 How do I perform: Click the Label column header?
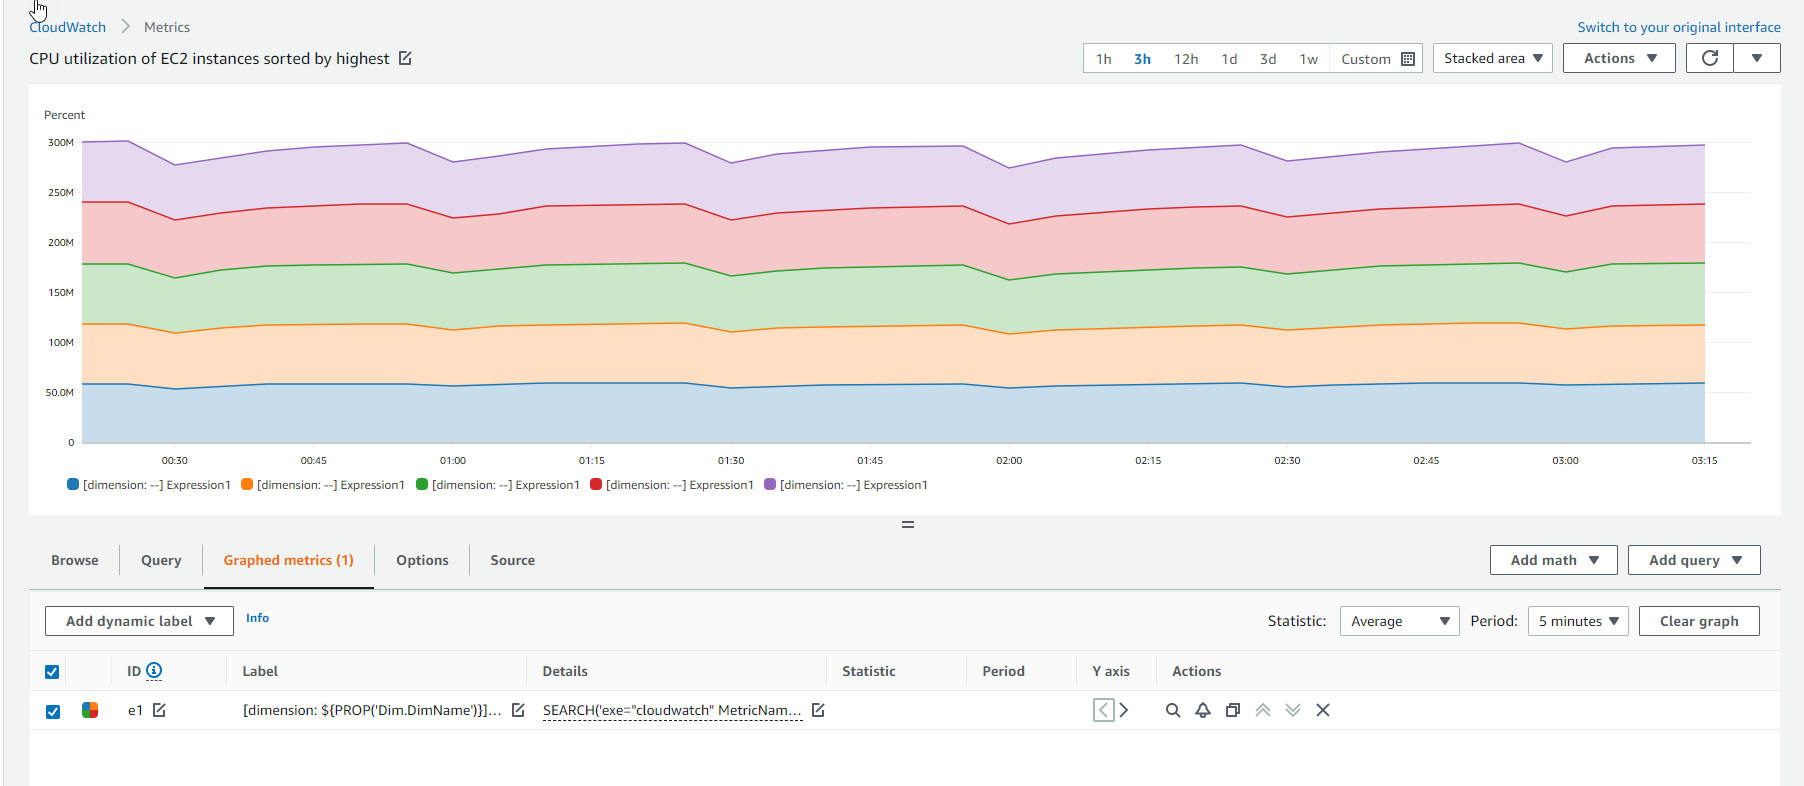260,671
